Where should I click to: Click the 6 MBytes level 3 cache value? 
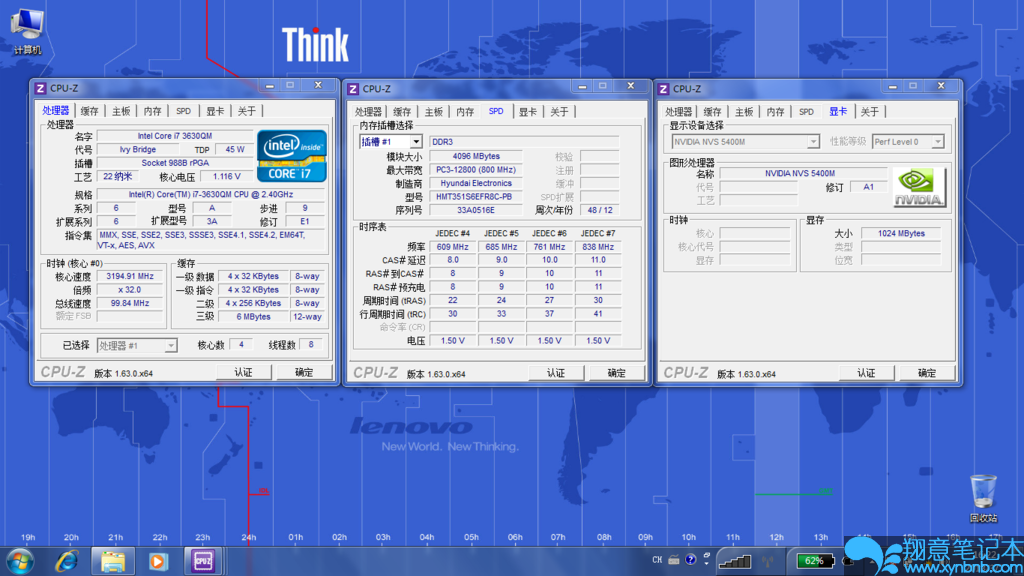pyautogui.click(x=253, y=317)
